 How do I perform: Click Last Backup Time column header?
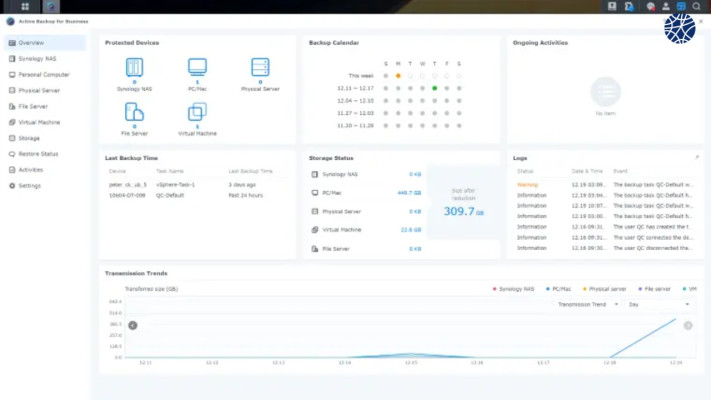[x=250, y=171]
